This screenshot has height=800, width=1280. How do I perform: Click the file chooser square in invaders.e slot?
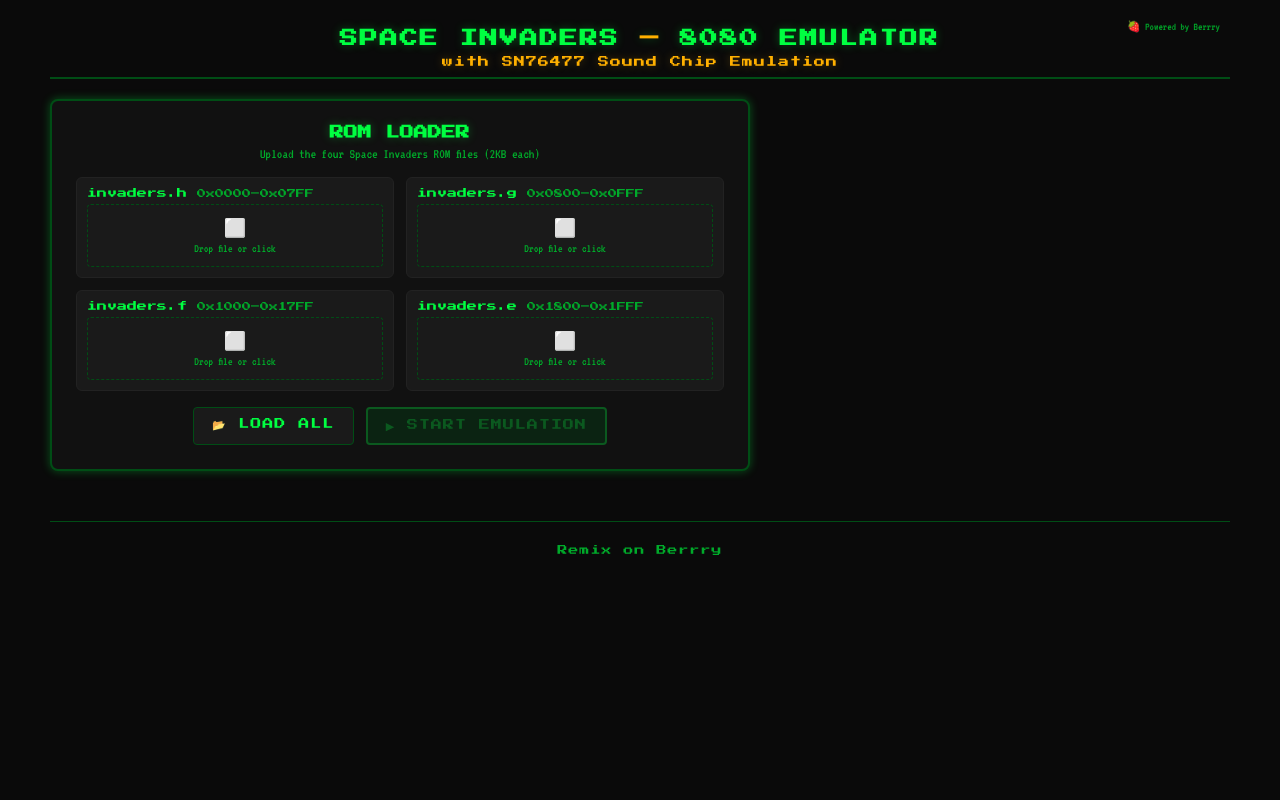[x=564, y=341]
